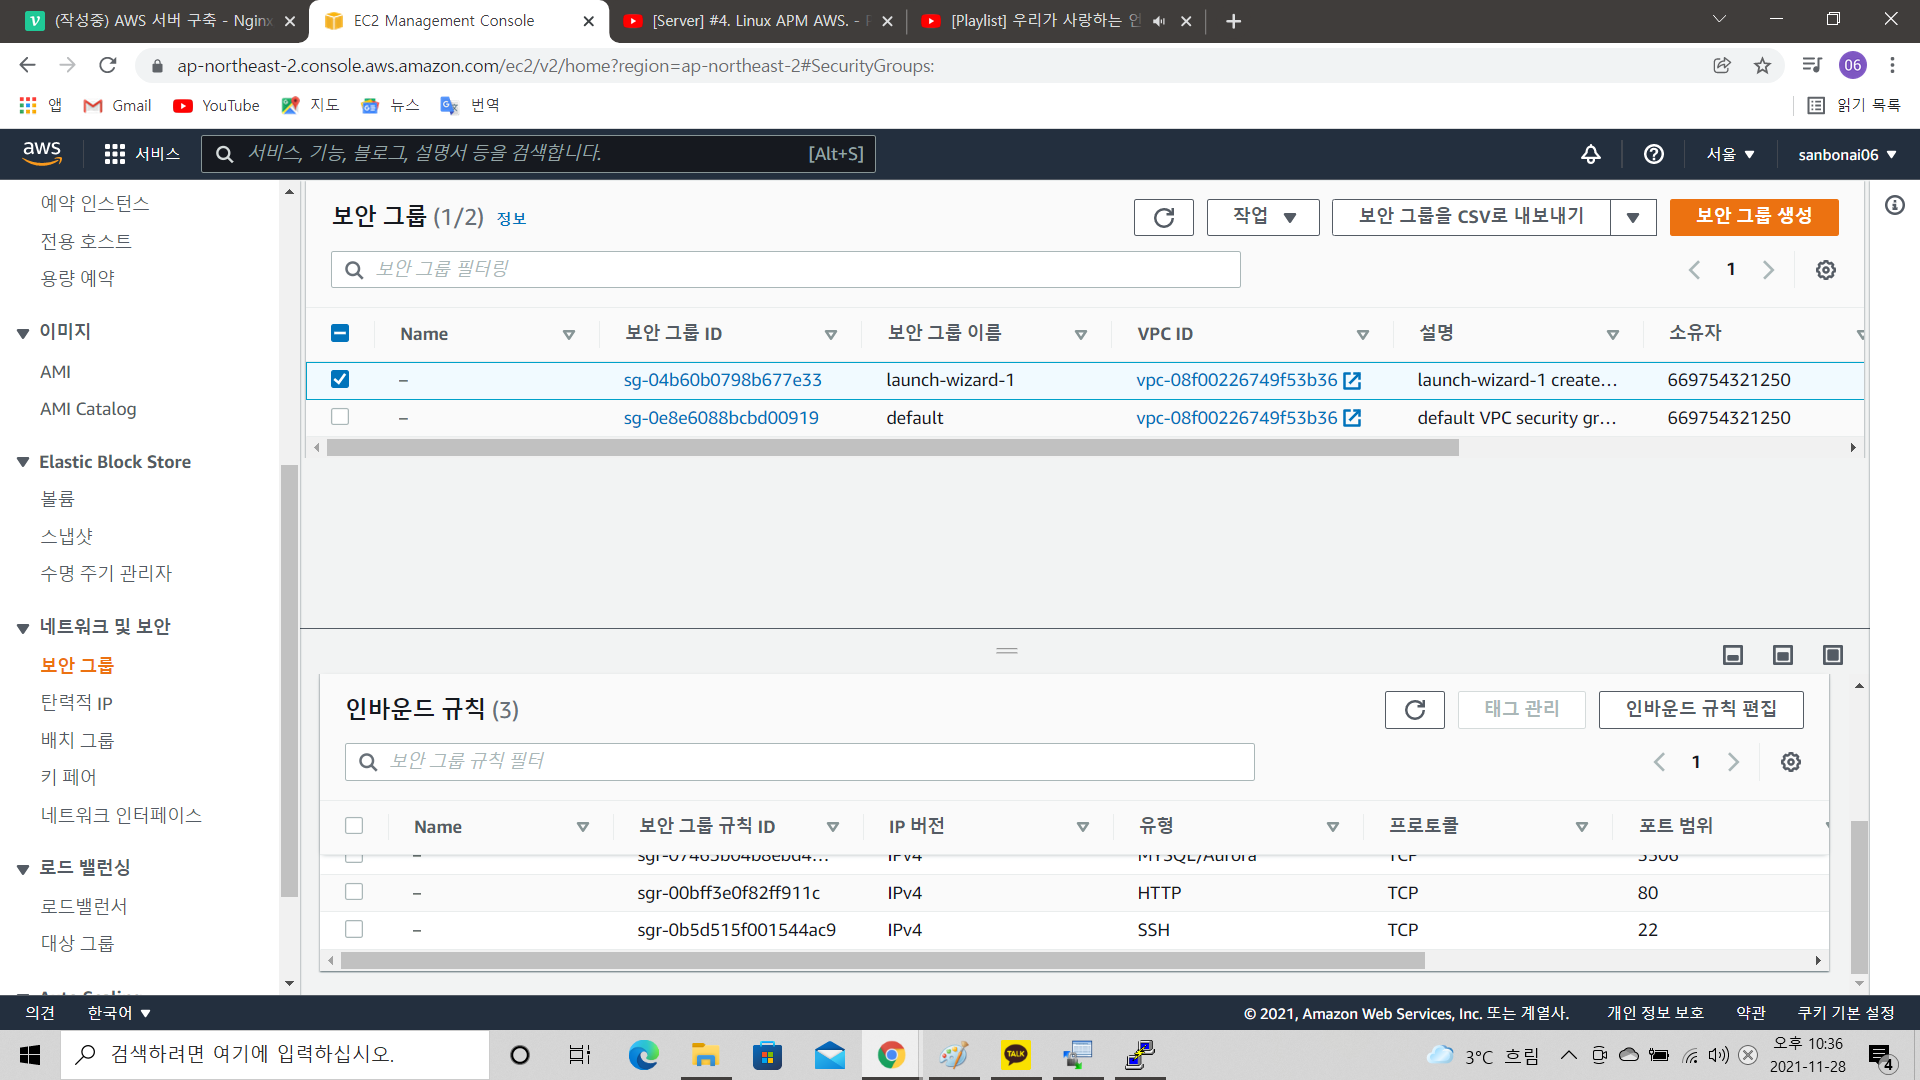Image resolution: width=1920 pixels, height=1080 pixels.
Task: Collapse the Elastic Block Store section
Action: [23, 462]
